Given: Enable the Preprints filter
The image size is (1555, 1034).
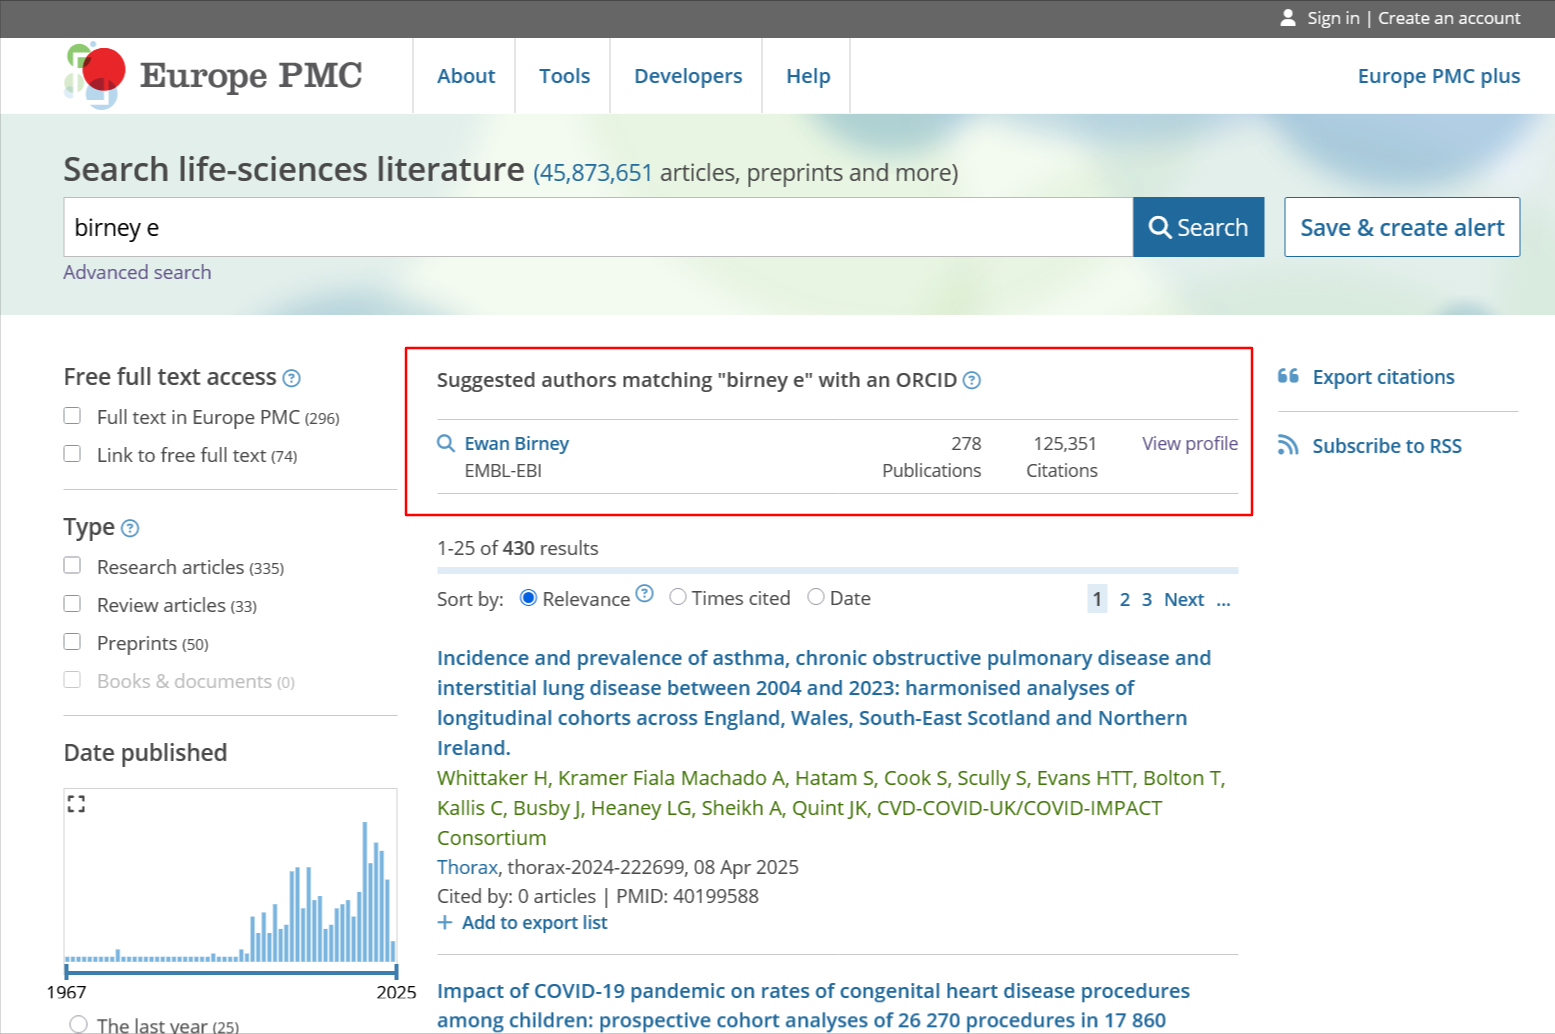Looking at the screenshot, I should [x=72, y=642].
